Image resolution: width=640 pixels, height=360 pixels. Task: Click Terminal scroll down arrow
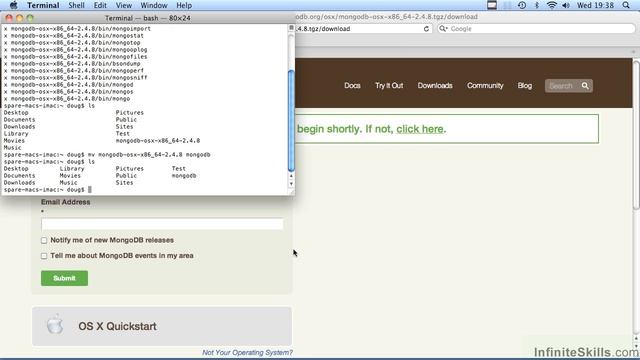point(291,183)
